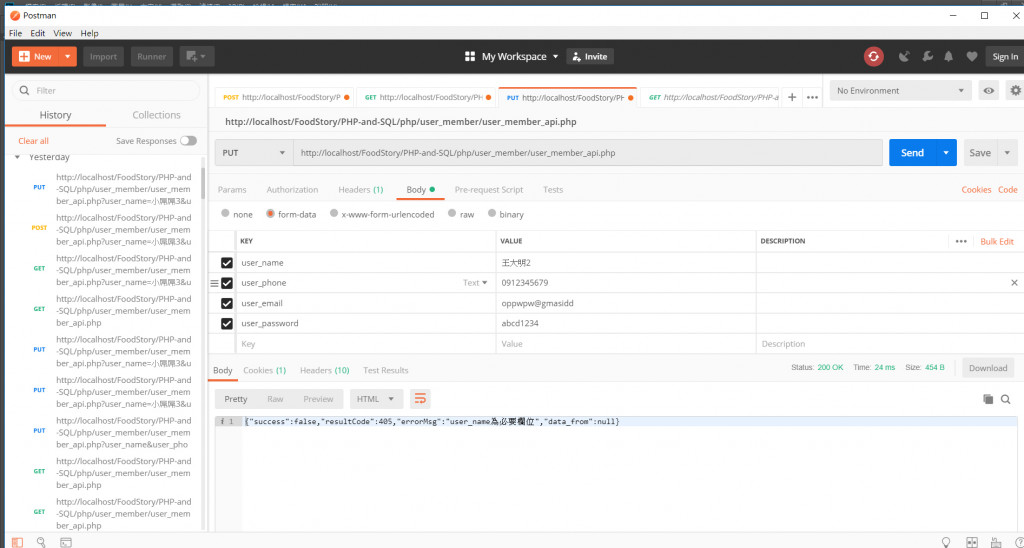
Task: Copy response body to clipboard icon
Action: (x=988, y=399)
